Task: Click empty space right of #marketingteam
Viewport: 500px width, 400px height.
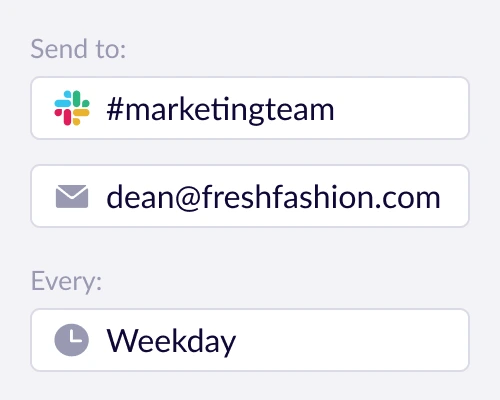Action: pos(400,108)
